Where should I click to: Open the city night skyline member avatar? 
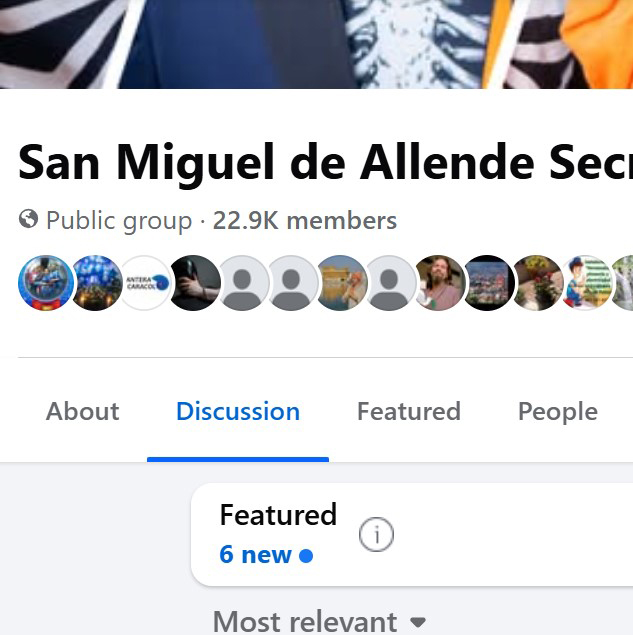(x=489, y=283)
